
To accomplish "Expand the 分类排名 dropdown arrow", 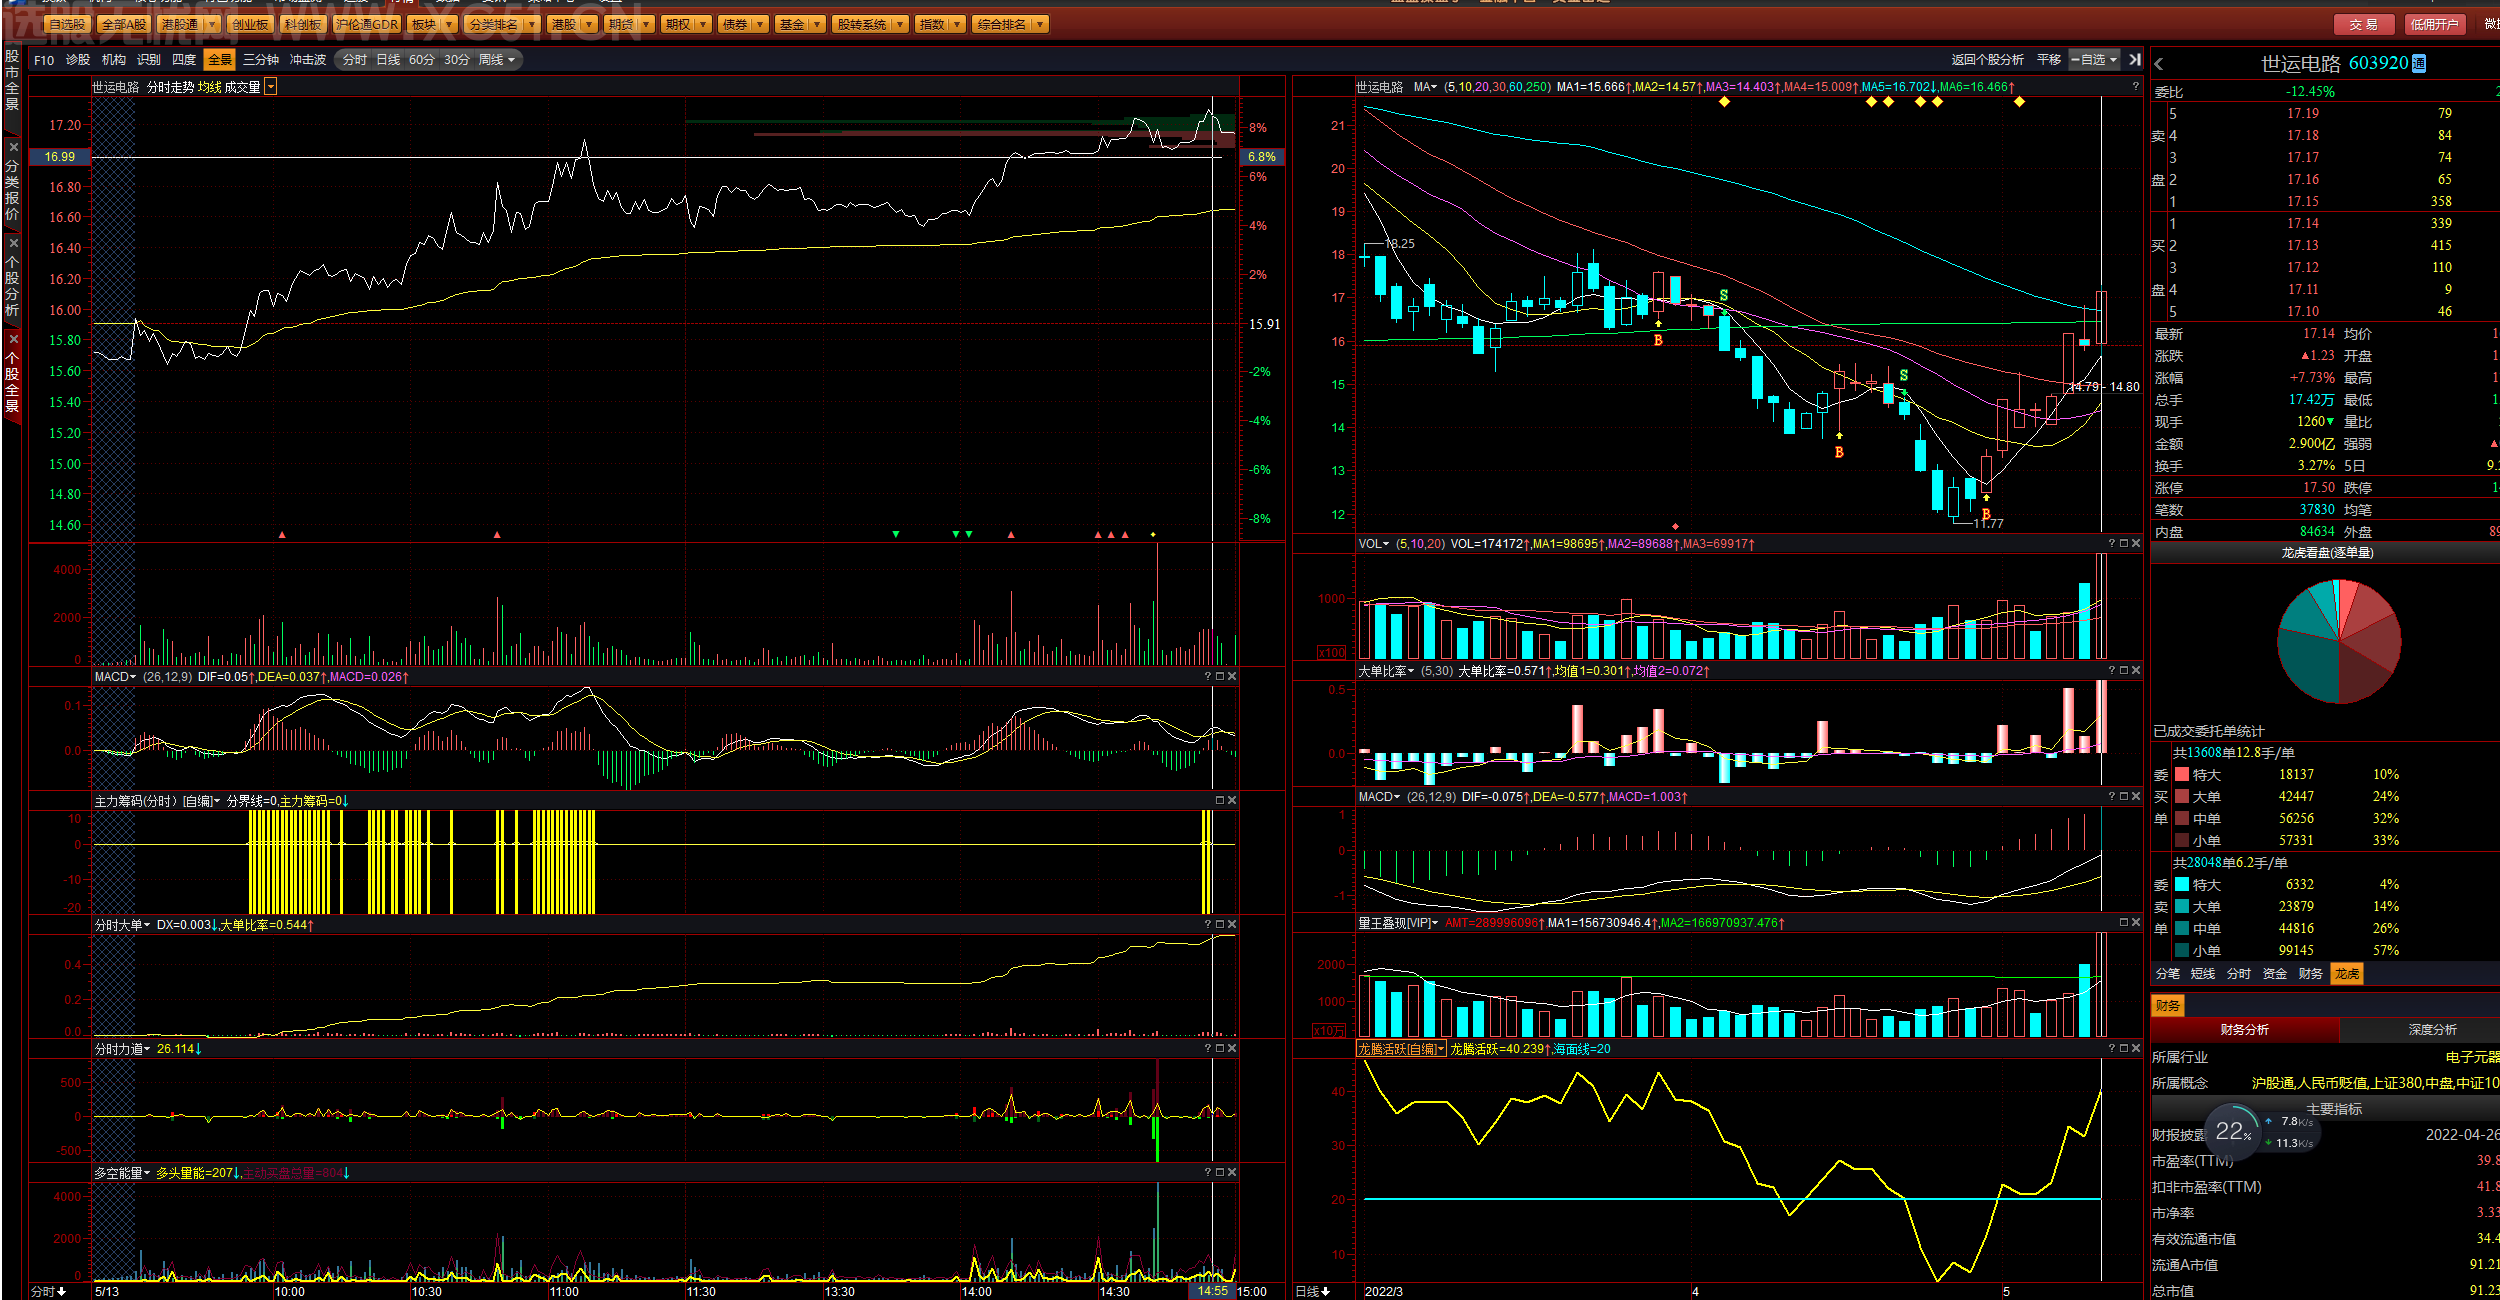I will click(x=531, y=24).
